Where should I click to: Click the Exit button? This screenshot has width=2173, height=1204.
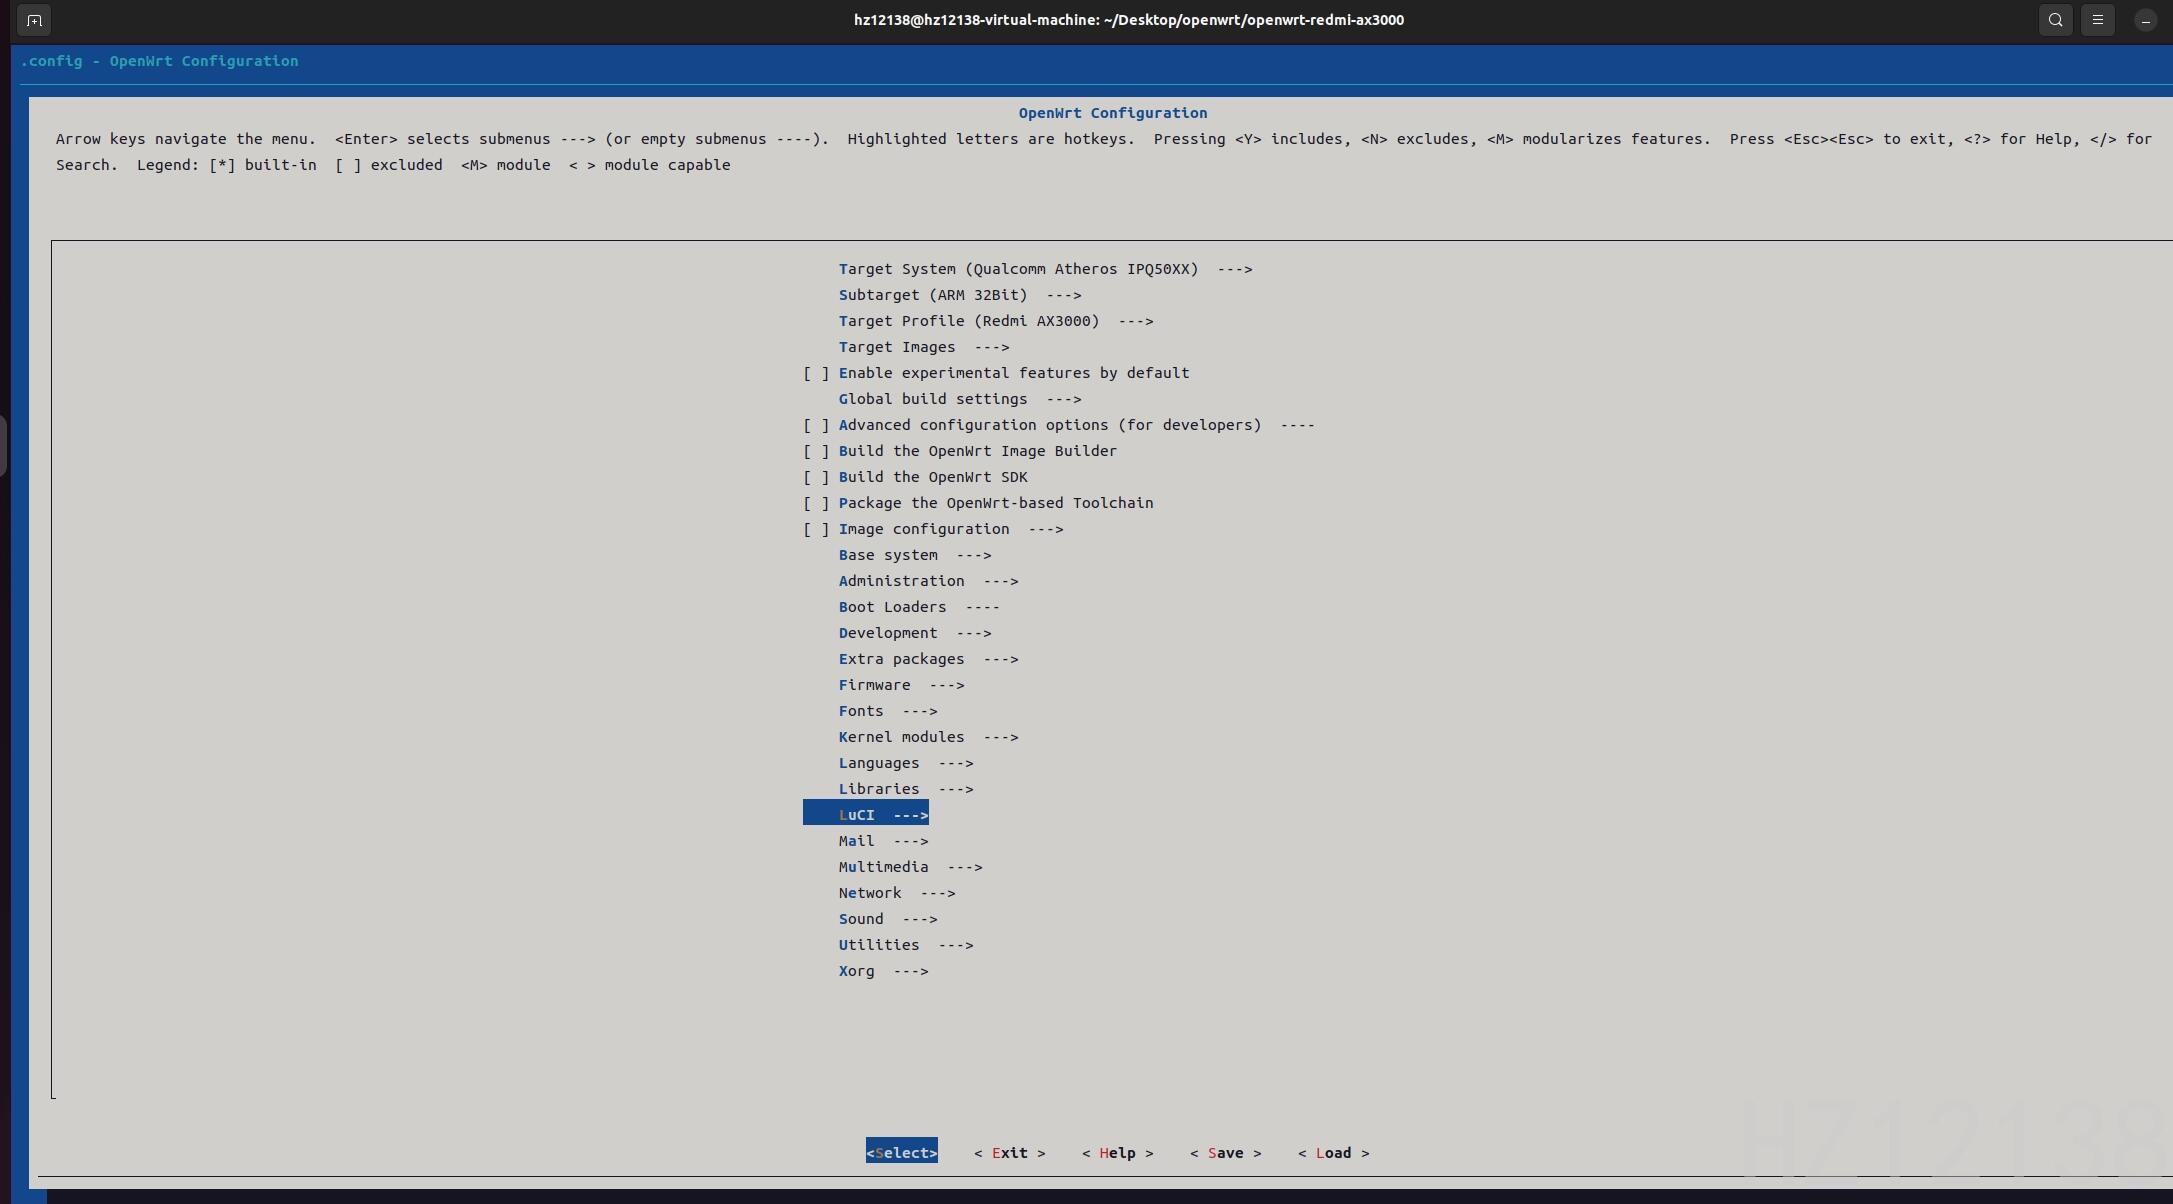click(x=1010, y=1153)
